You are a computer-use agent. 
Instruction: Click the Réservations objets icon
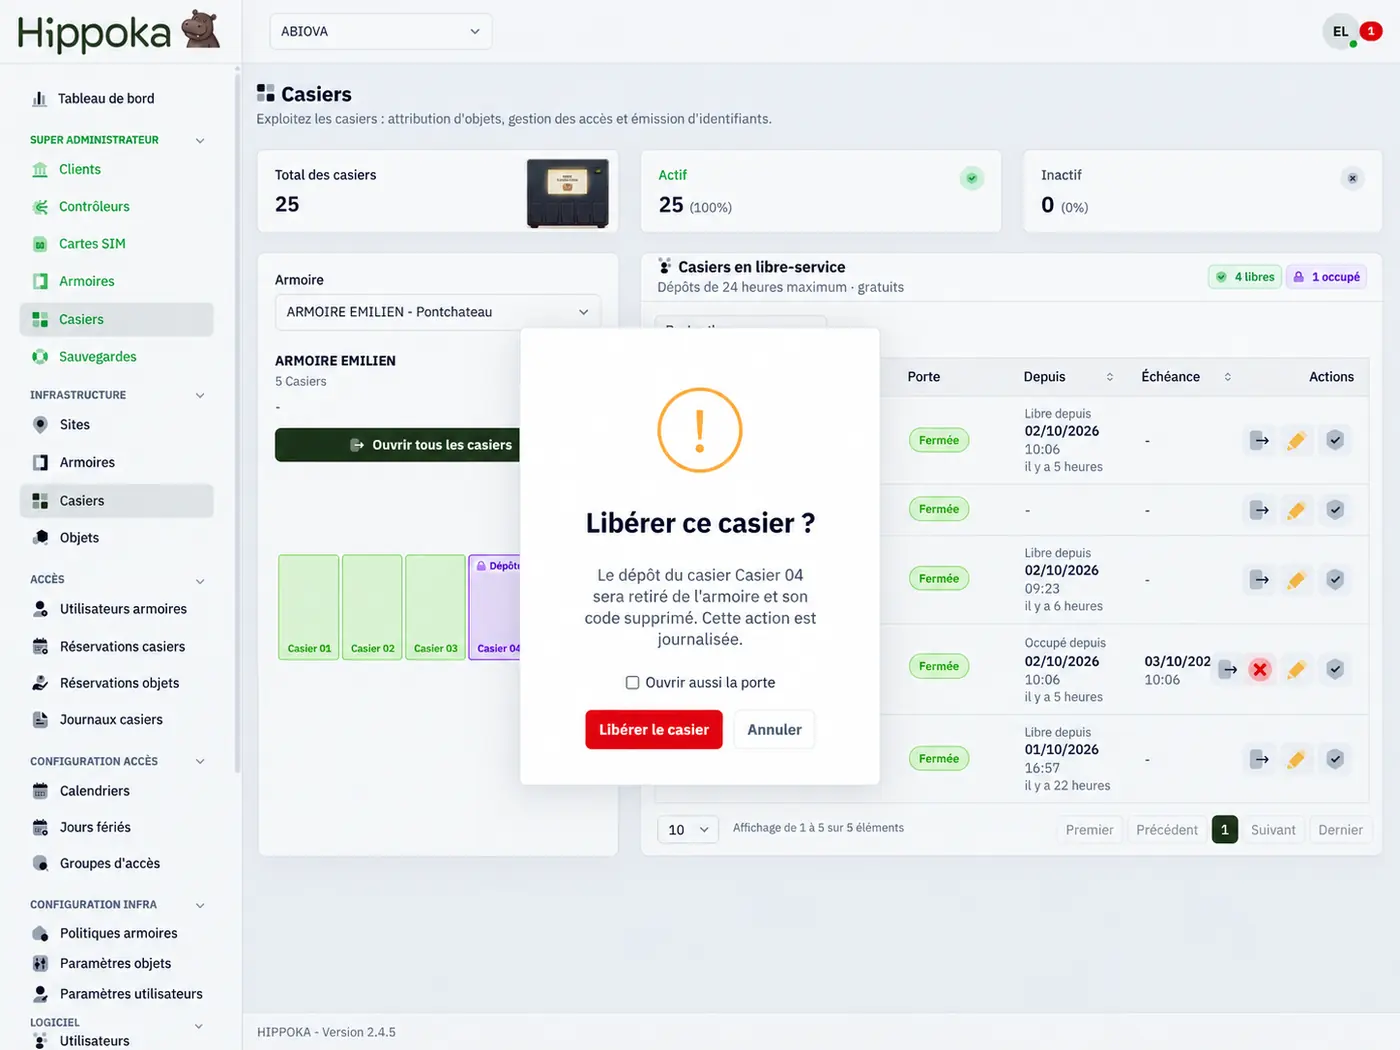tap(40, 683)
